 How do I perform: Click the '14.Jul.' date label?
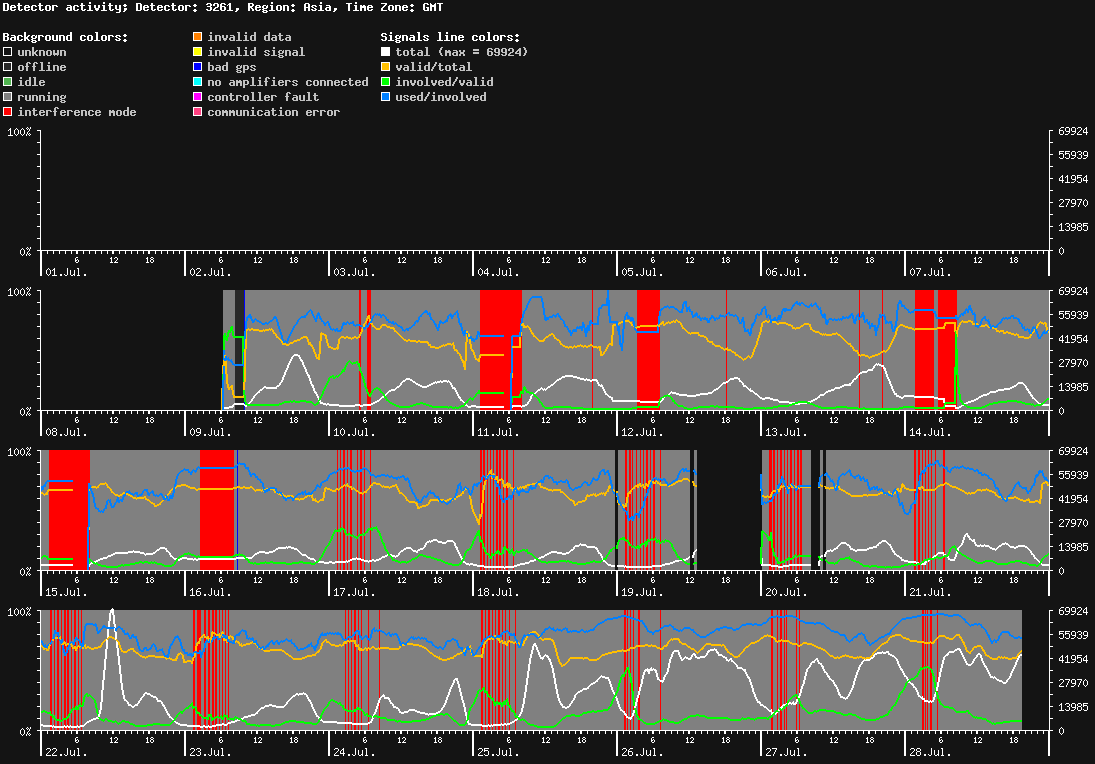[930, 432]
